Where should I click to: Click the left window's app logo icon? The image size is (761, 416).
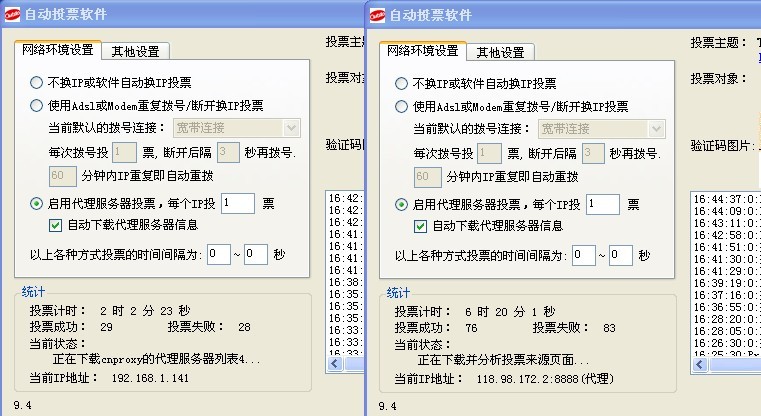[12, 15]
